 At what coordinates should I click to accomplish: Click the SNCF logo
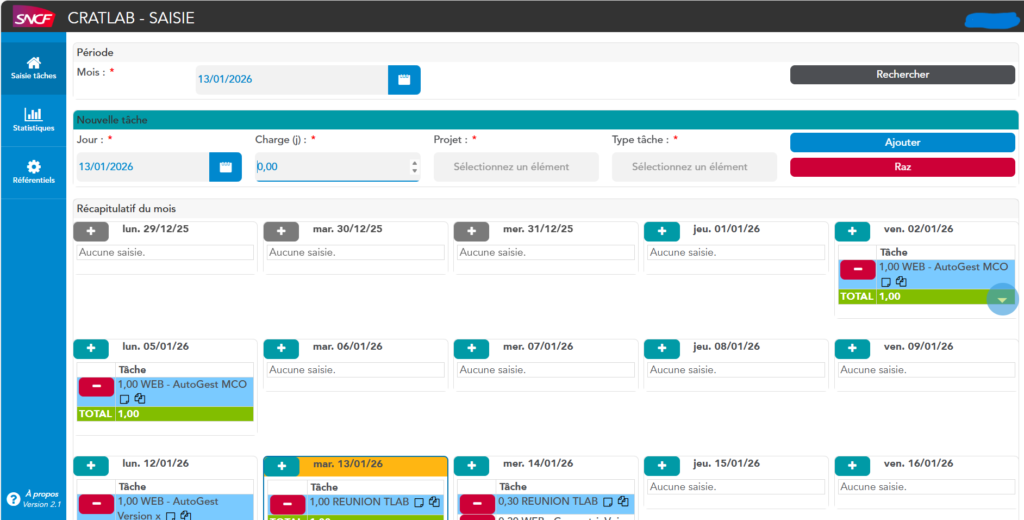point(33,17)
